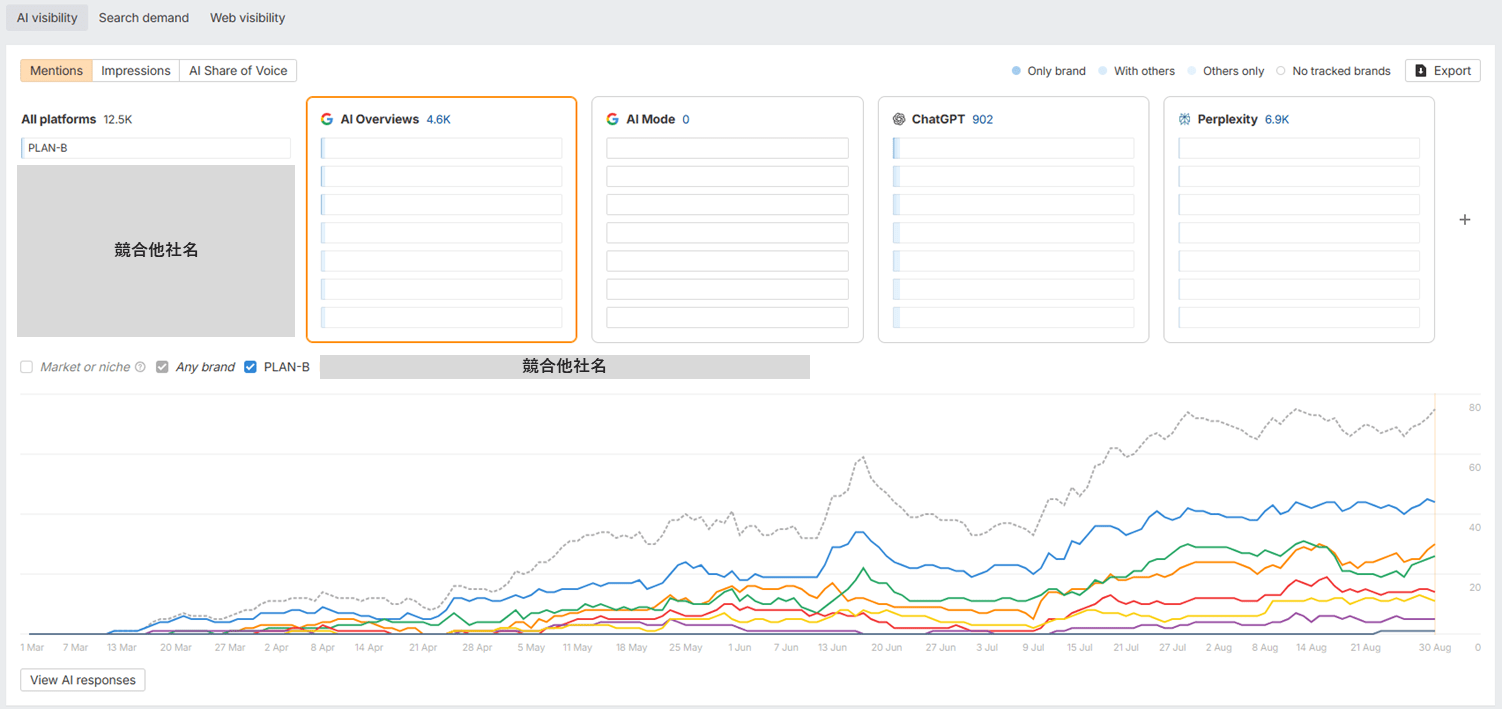
Task: Enable the Market or niche checkbox
Action: pyautogui.click(x=27, y=367)
